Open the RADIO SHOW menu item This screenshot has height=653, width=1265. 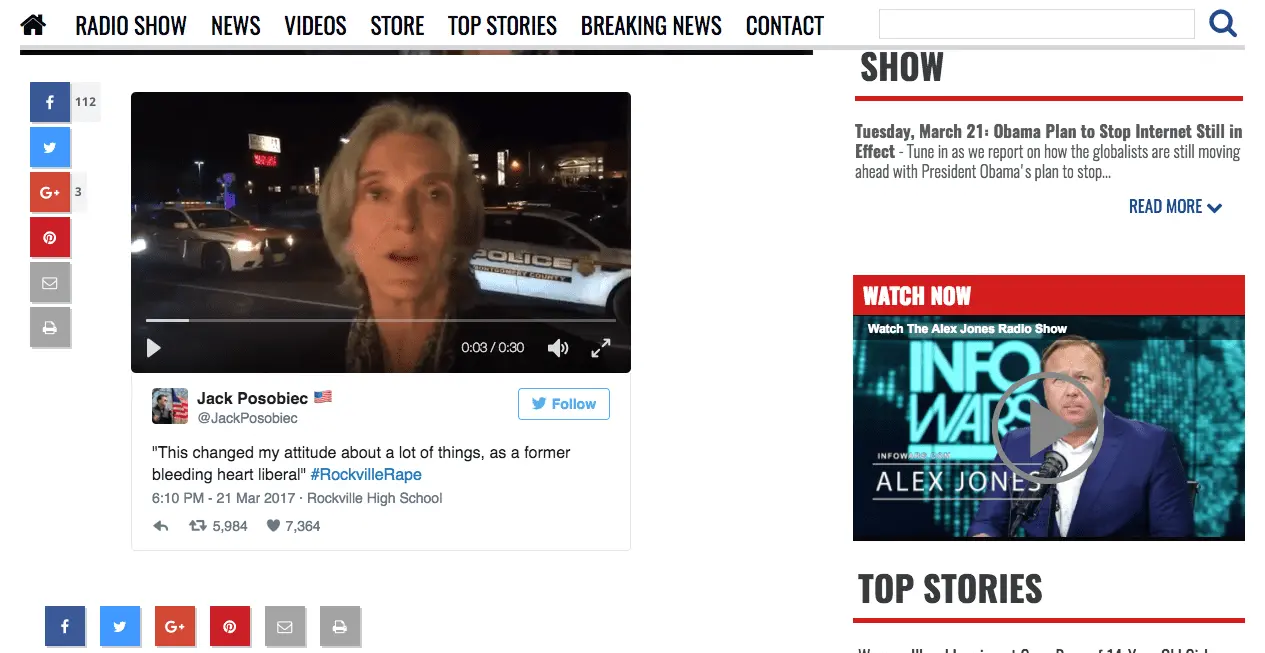[131, 26]
